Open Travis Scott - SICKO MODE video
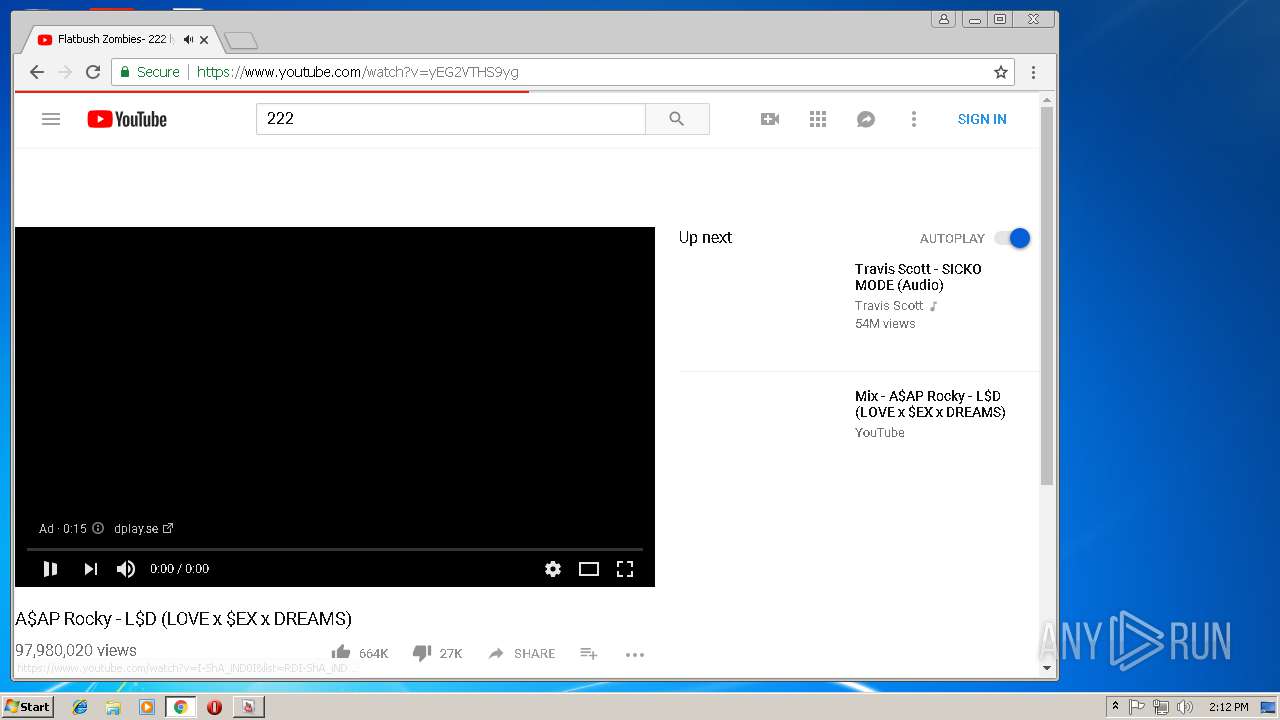1280x720 pixels. (918, 277)
